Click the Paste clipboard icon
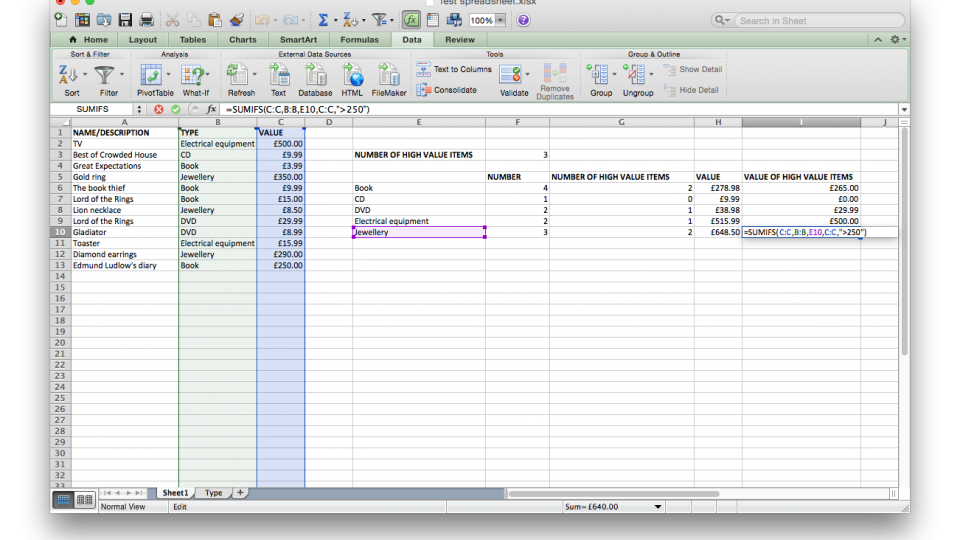The height and width of the screenshot is (540, 960). (214, 20)
